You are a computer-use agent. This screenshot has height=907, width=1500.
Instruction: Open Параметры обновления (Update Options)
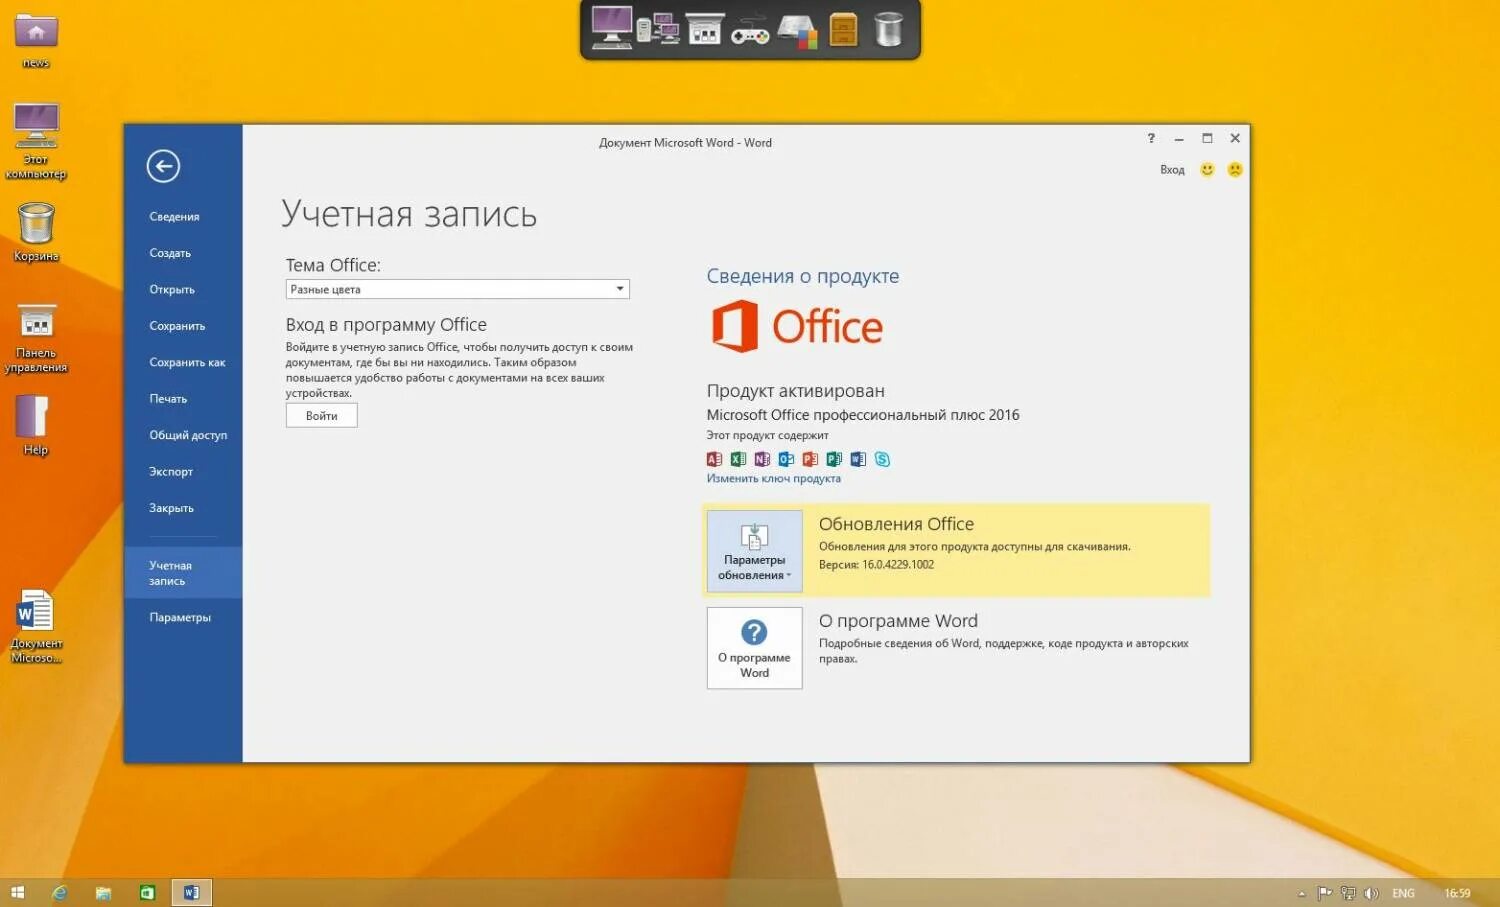pos(754,548)
